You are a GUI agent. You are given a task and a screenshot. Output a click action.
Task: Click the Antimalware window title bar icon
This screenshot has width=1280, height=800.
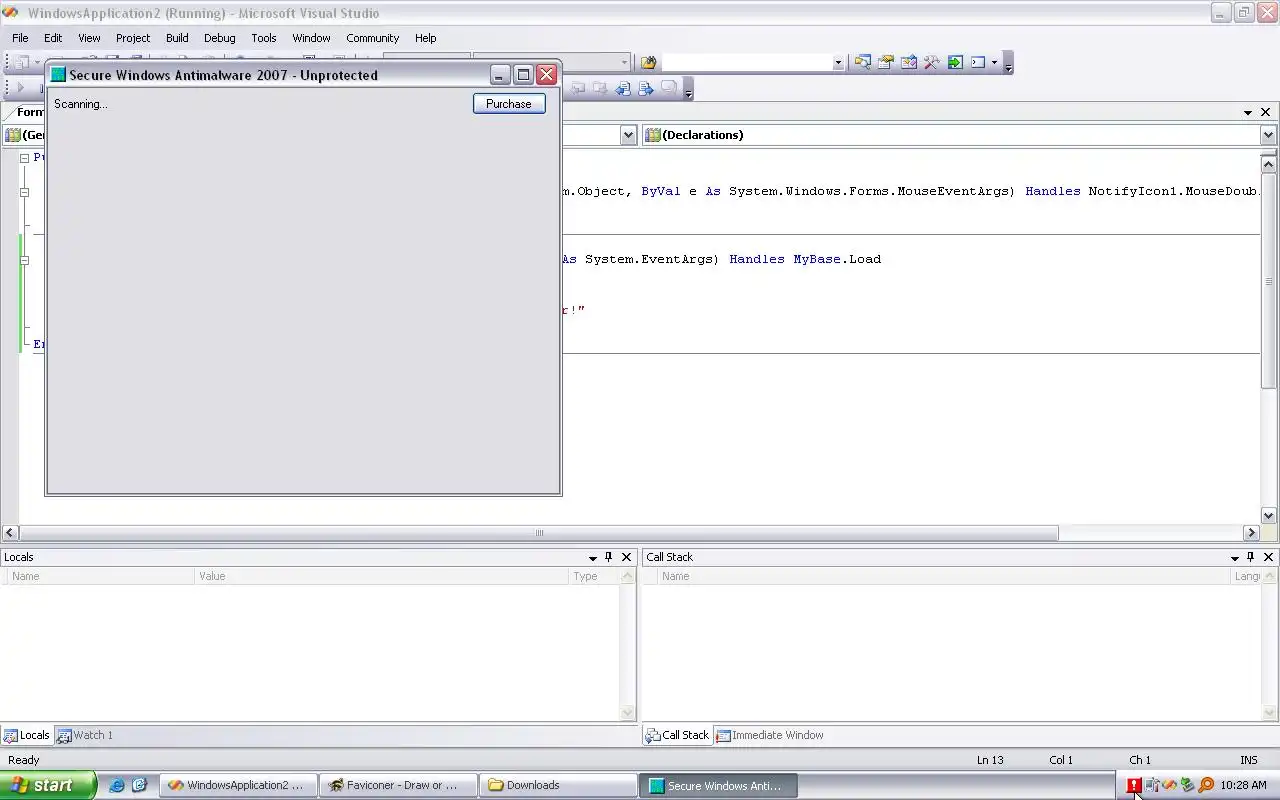point(58,75)
